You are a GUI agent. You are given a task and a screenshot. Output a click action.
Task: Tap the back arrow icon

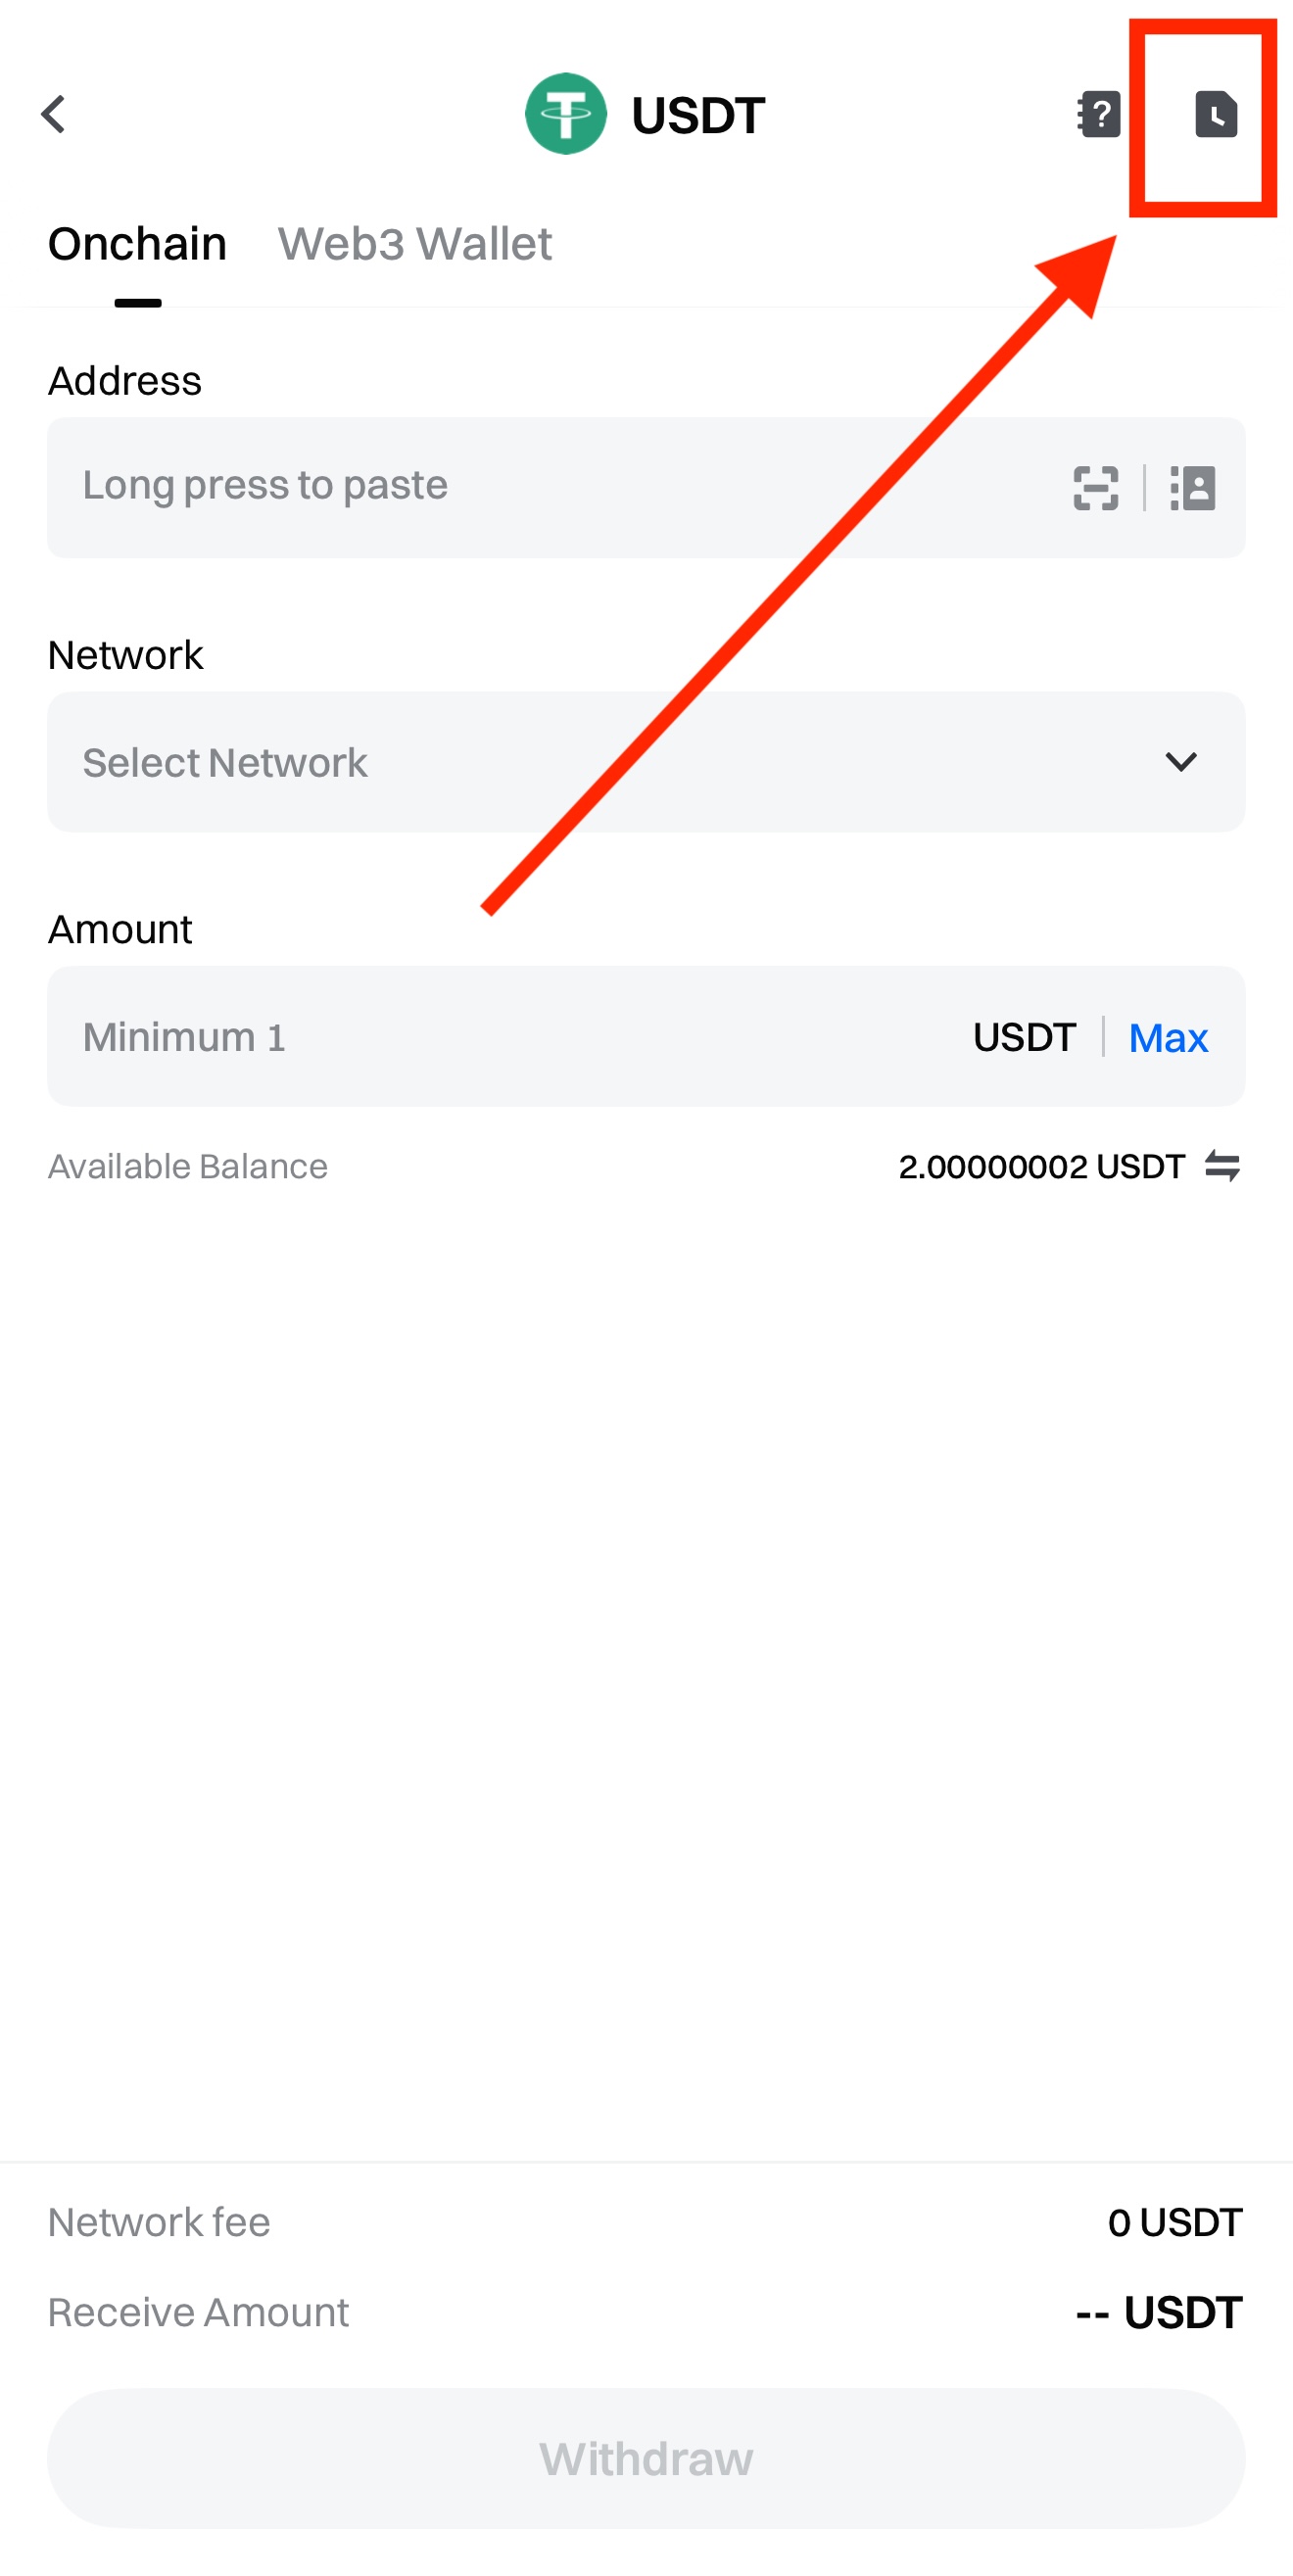point(54,114)
